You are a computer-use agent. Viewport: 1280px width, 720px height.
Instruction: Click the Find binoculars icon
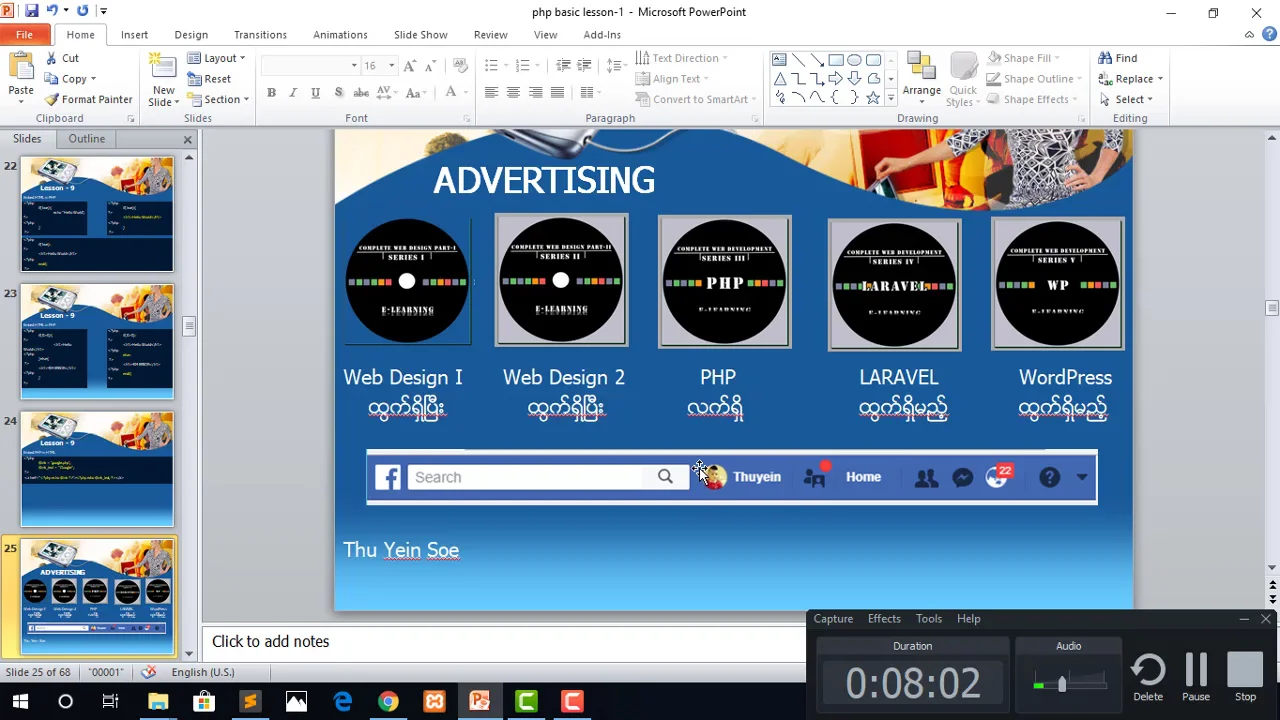tap(1104, 58)
